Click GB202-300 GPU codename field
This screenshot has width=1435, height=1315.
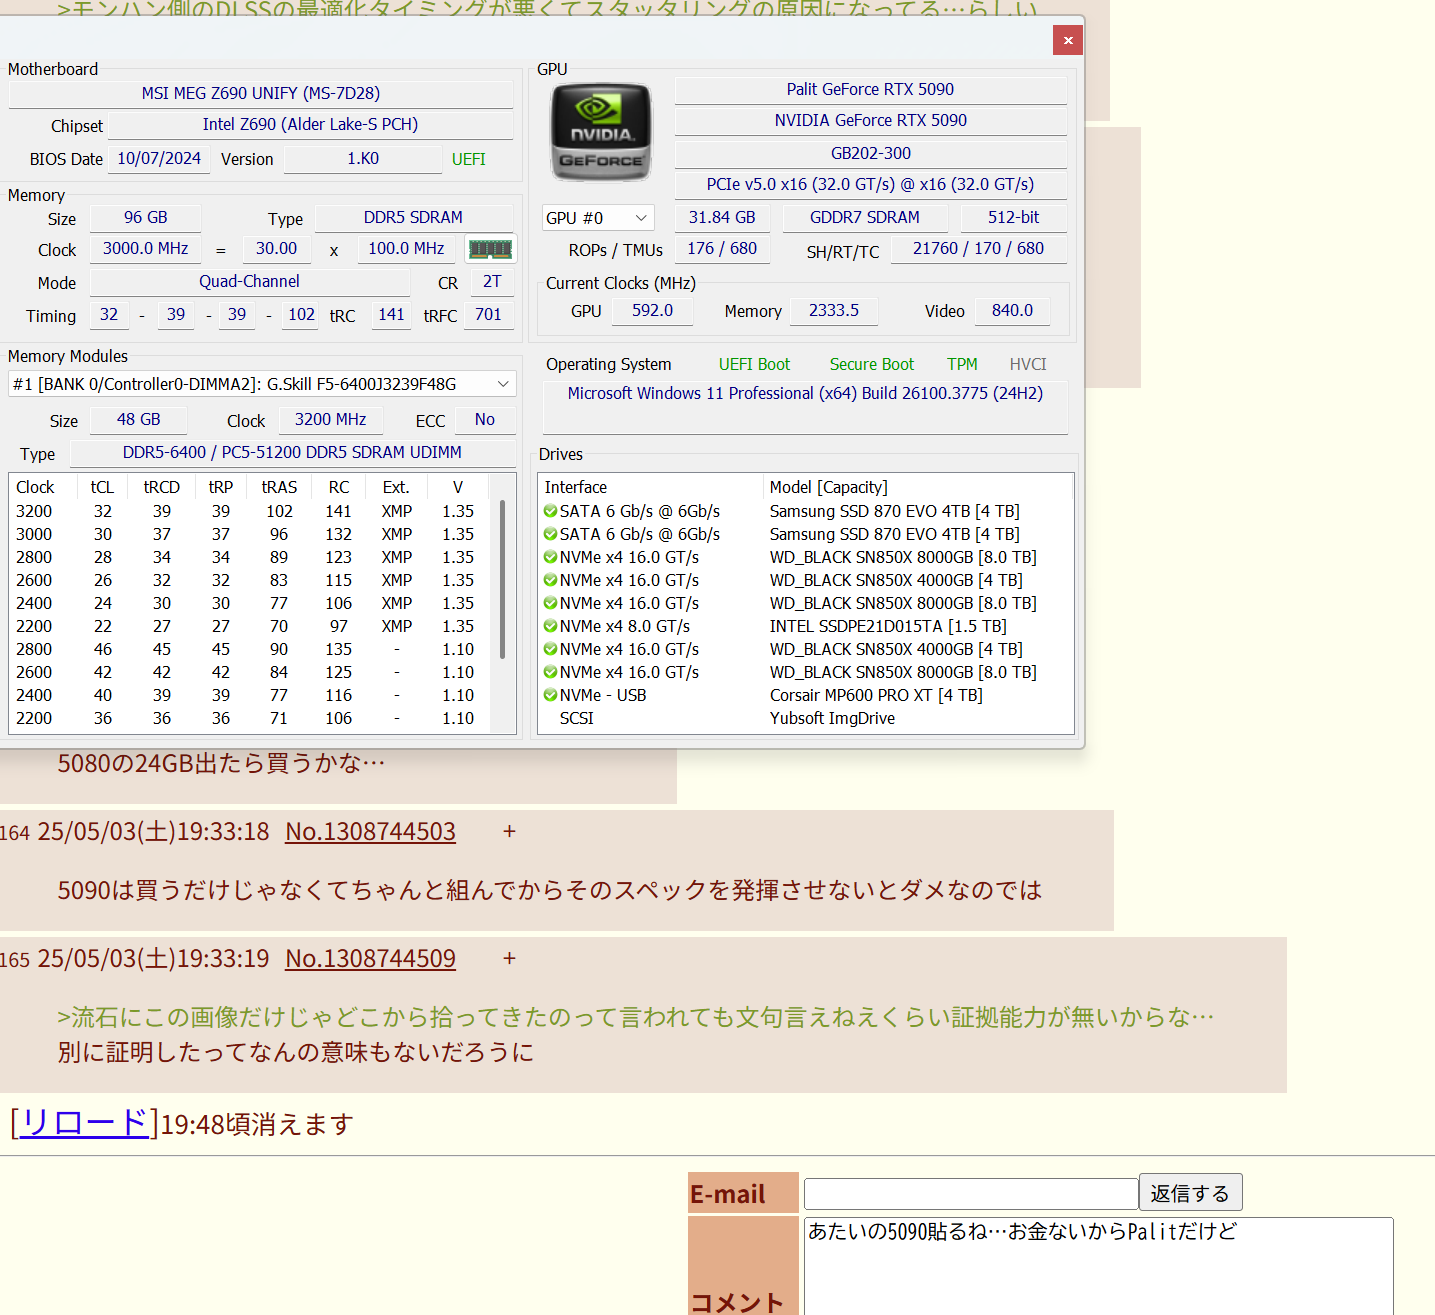870,153
